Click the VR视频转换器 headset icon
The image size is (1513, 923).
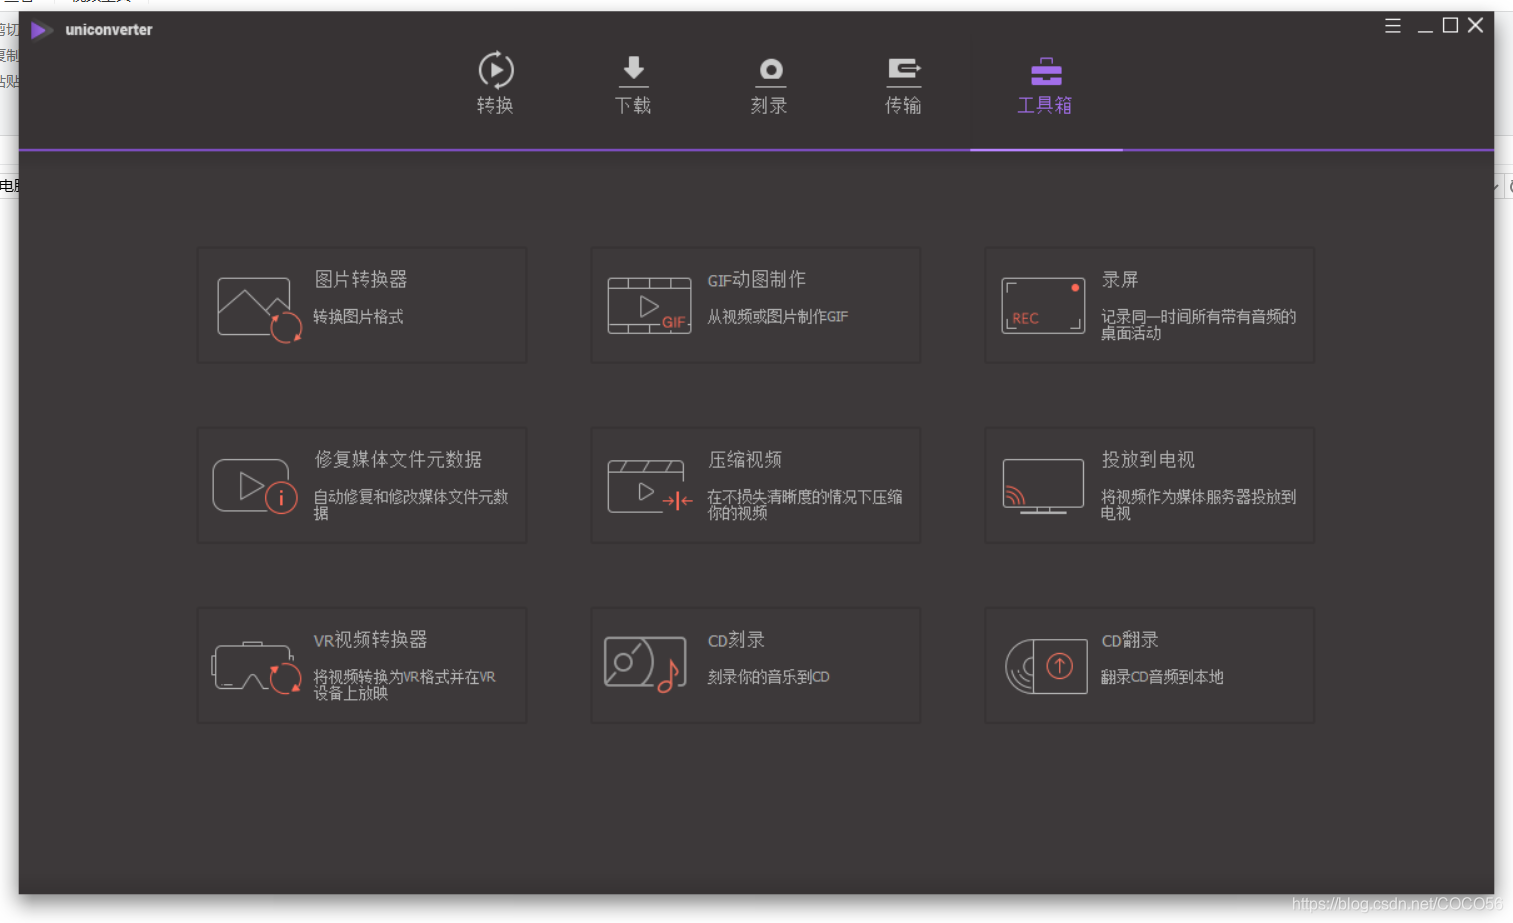coord(257,667)
